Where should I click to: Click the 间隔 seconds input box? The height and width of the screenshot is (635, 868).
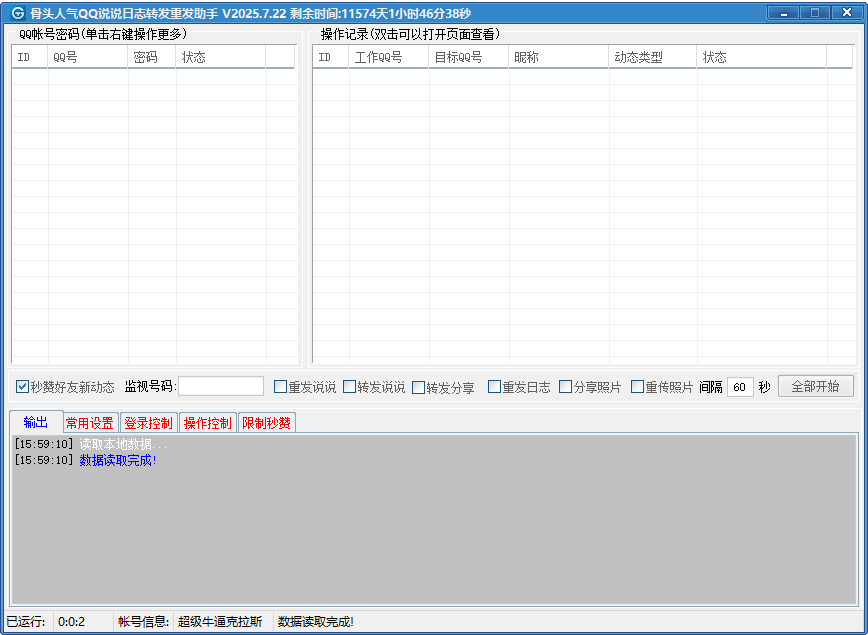pyautogui.click(x=740, y=387)
